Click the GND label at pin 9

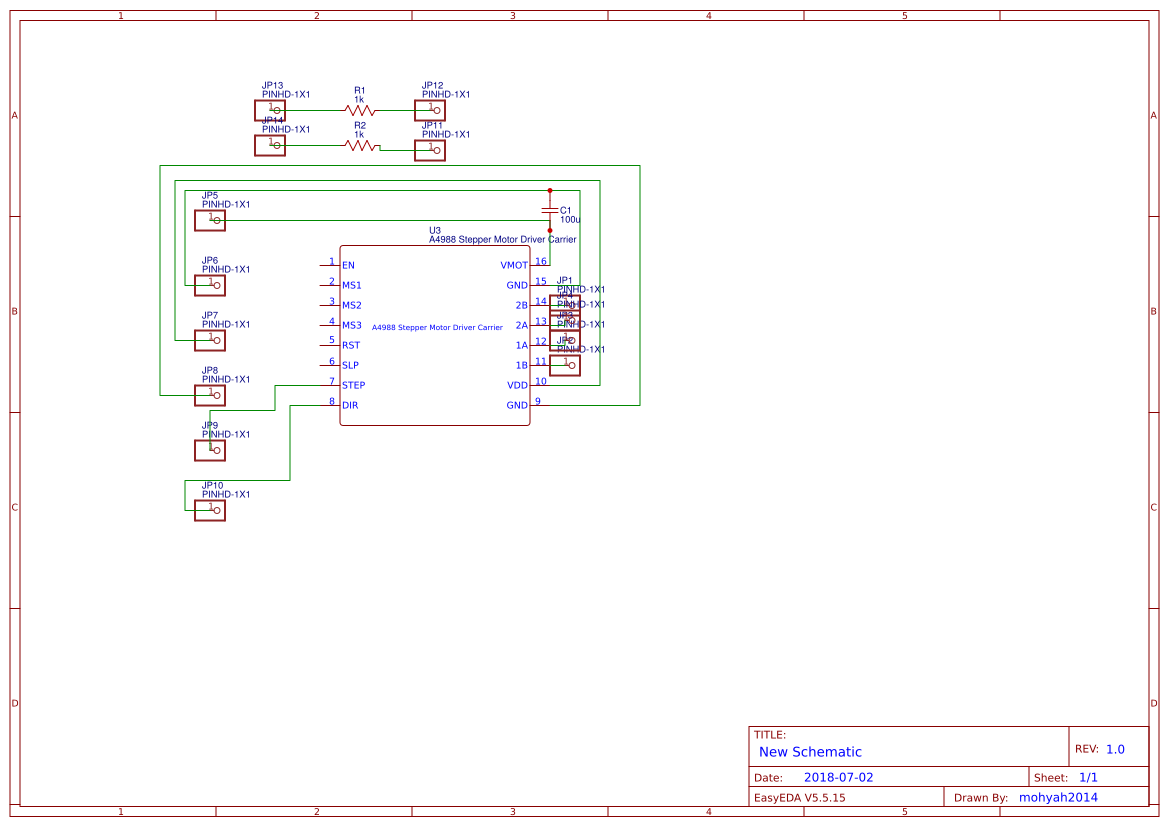517,406
